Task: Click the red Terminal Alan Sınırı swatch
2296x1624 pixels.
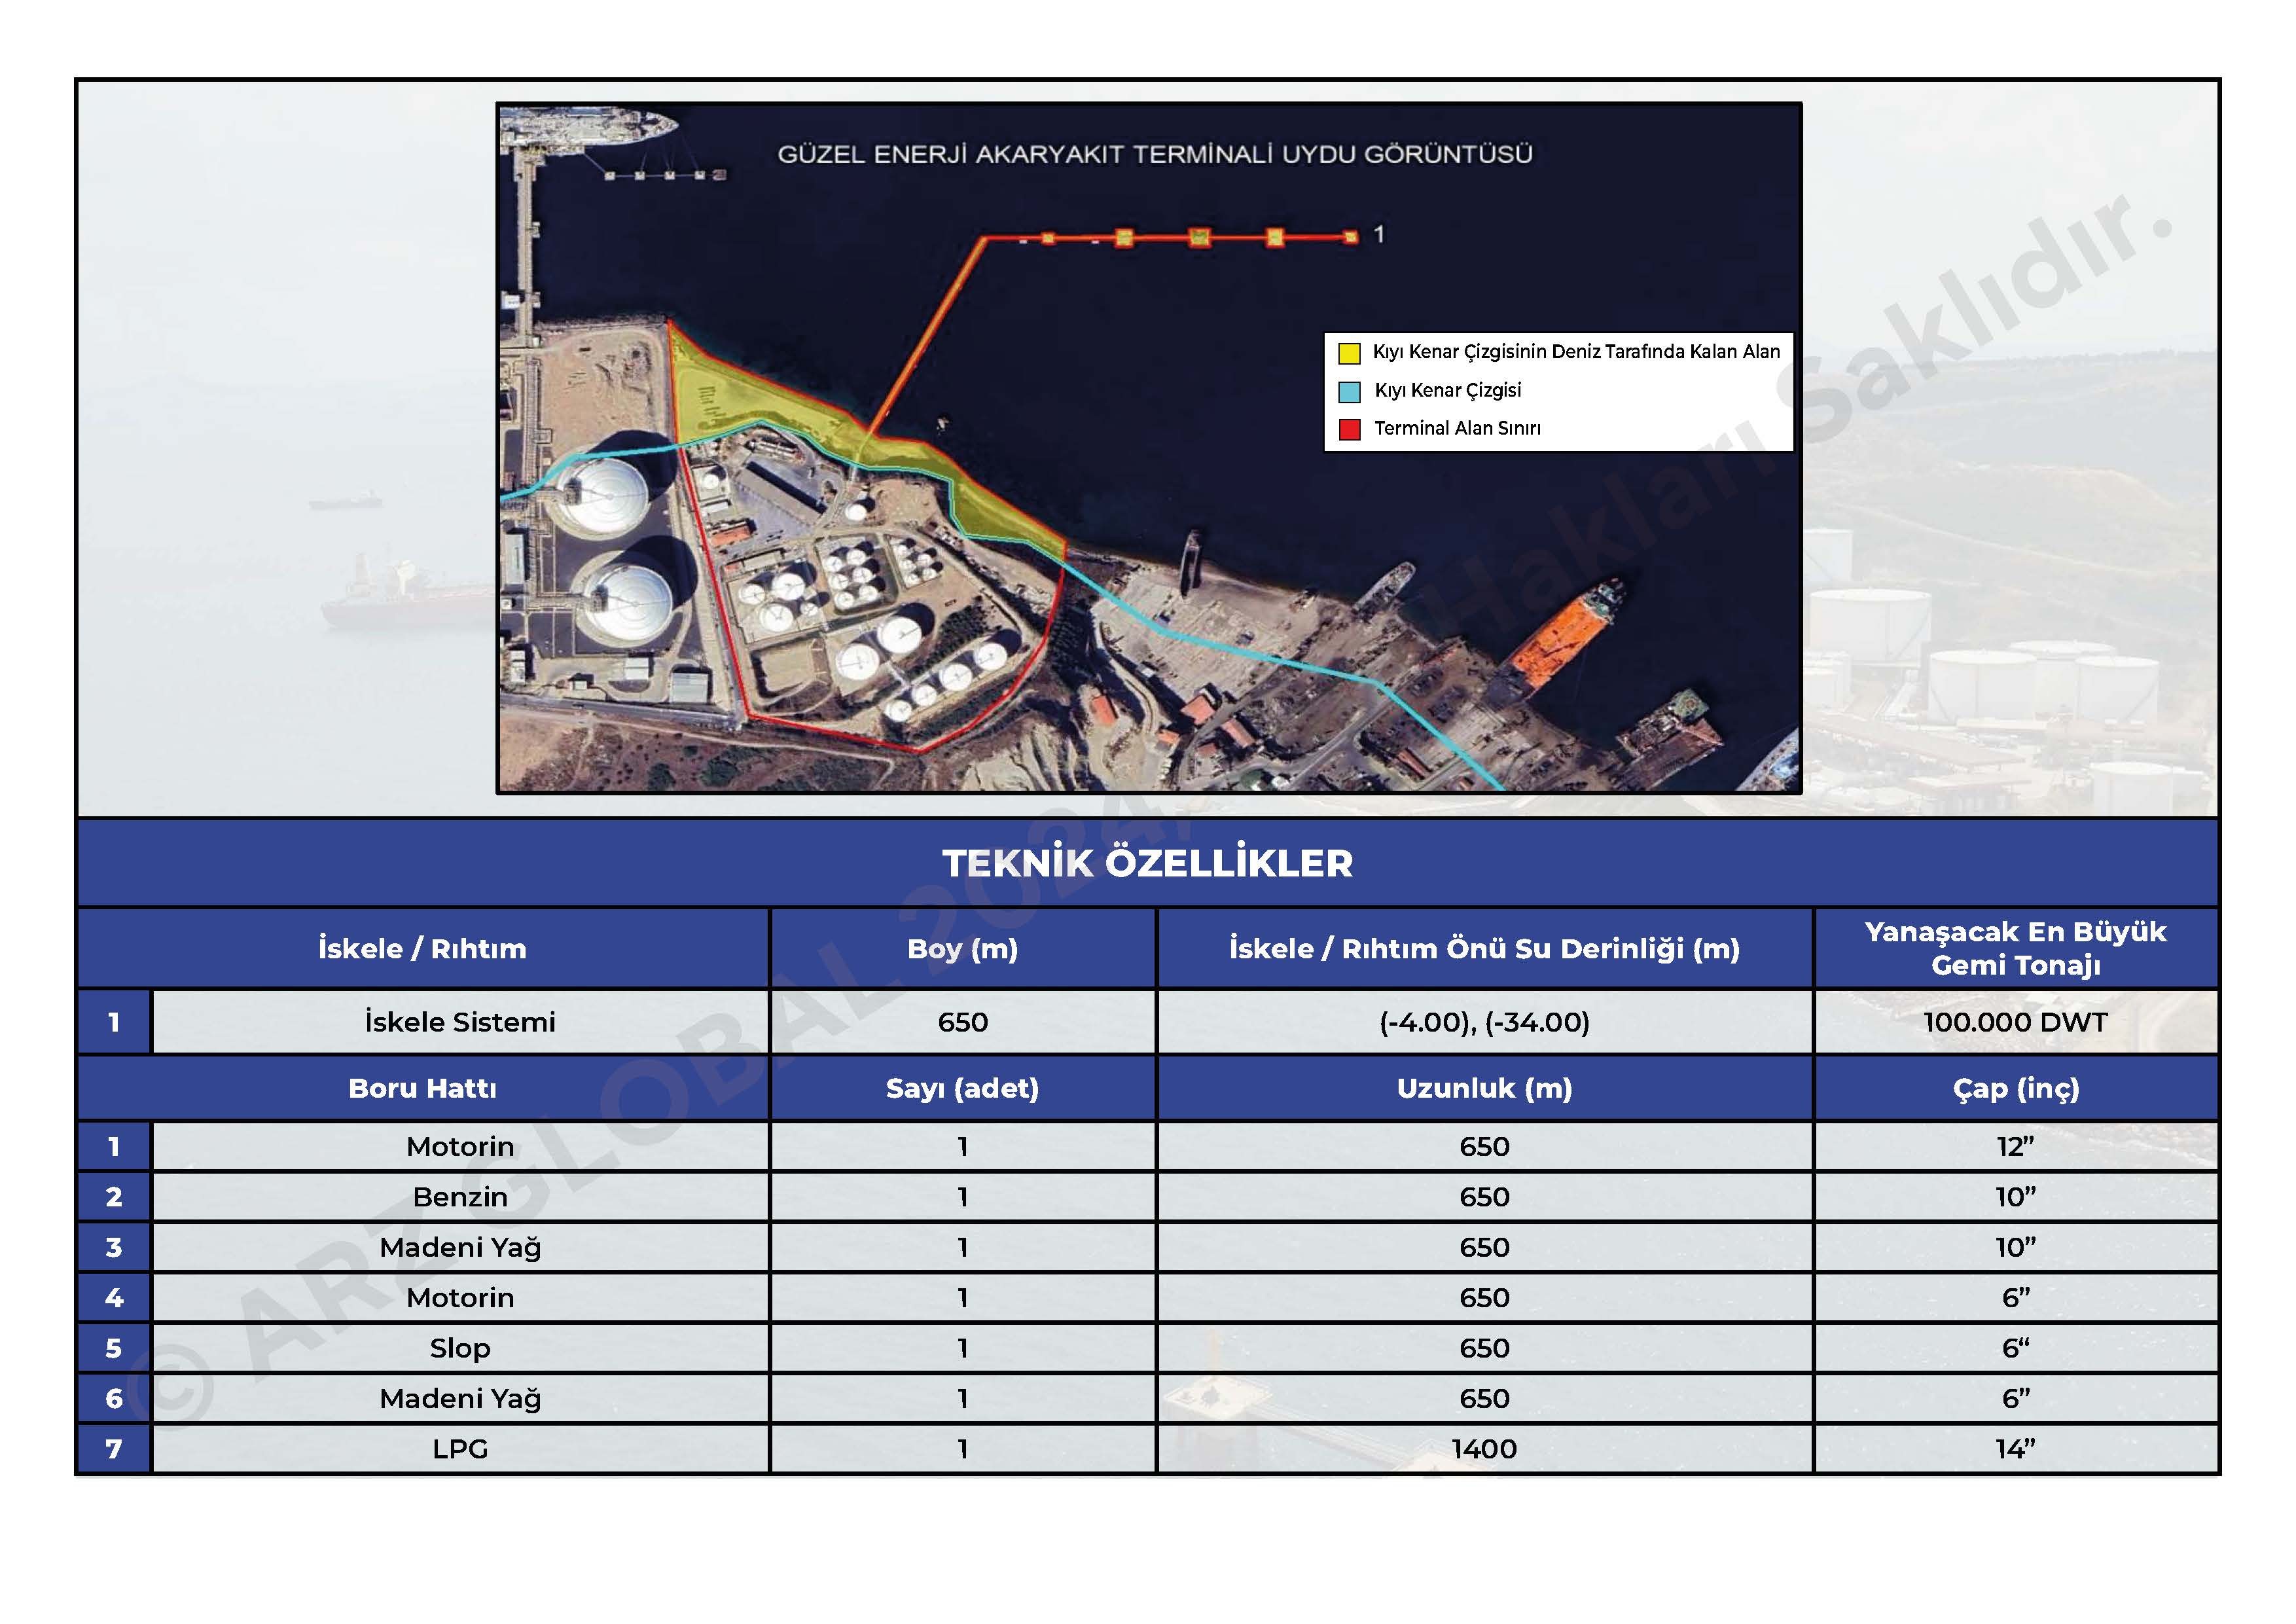Action: (1349, 430)
